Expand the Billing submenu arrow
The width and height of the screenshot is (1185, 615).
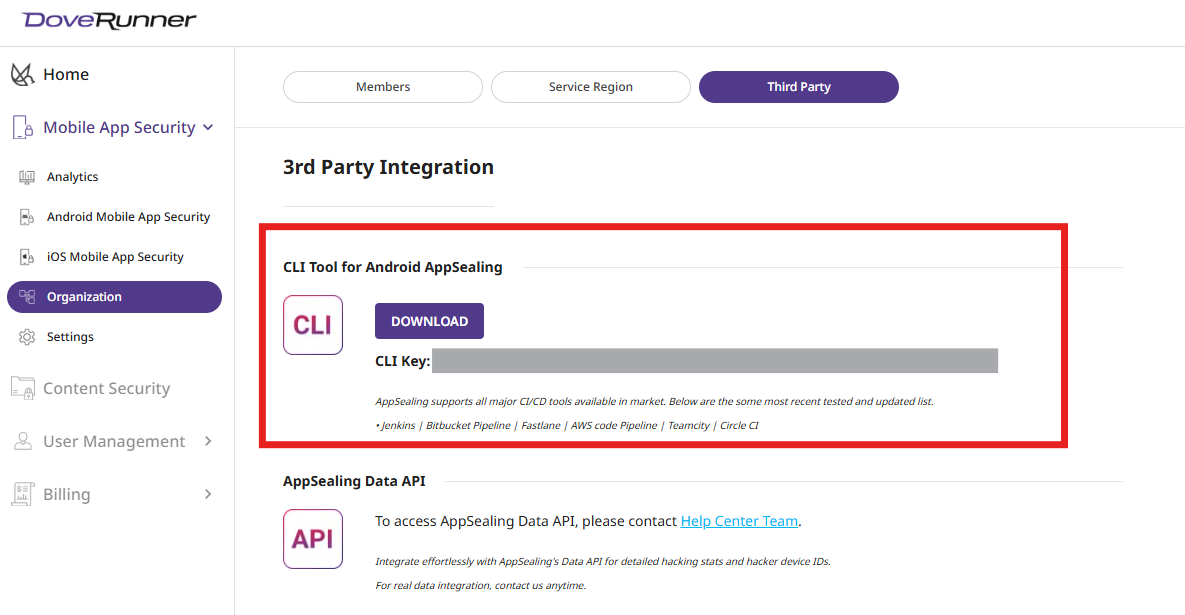[208, 493]
